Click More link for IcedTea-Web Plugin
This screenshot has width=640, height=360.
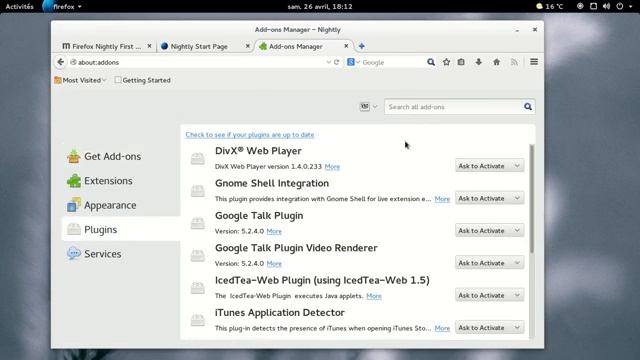374,296
